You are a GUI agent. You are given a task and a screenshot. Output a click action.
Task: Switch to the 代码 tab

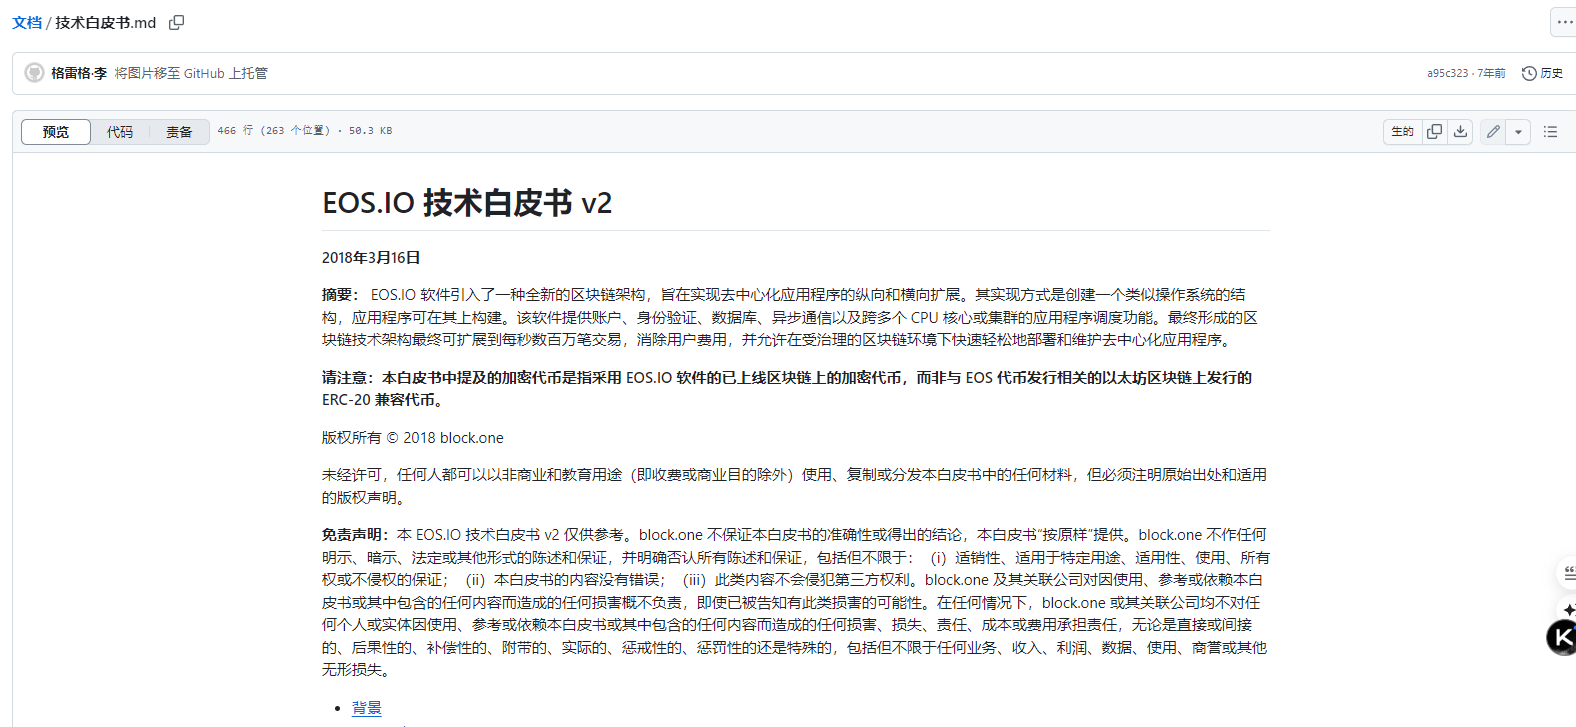(120, 132)
